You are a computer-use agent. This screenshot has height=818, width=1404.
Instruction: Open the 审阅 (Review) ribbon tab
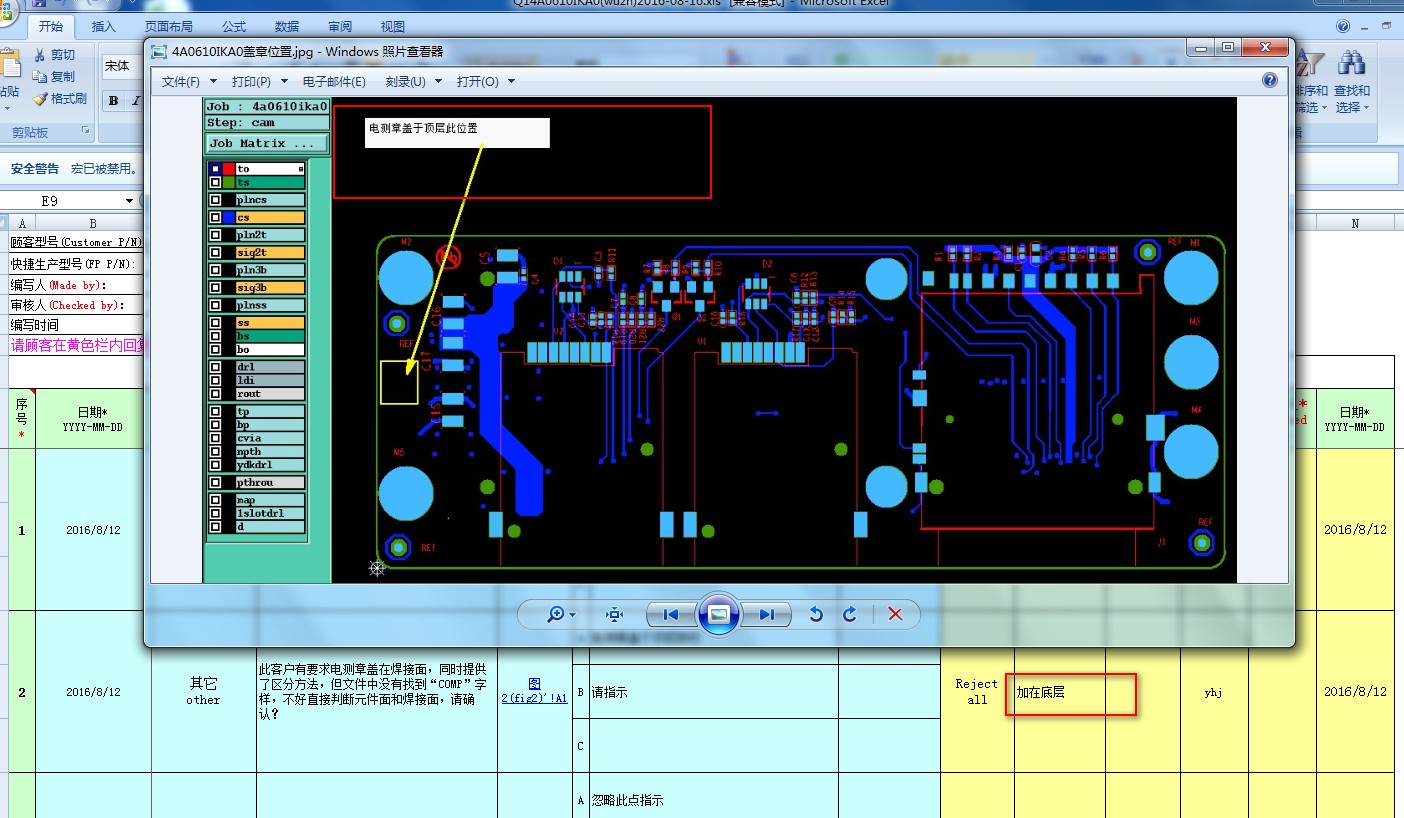click(340, 27)
